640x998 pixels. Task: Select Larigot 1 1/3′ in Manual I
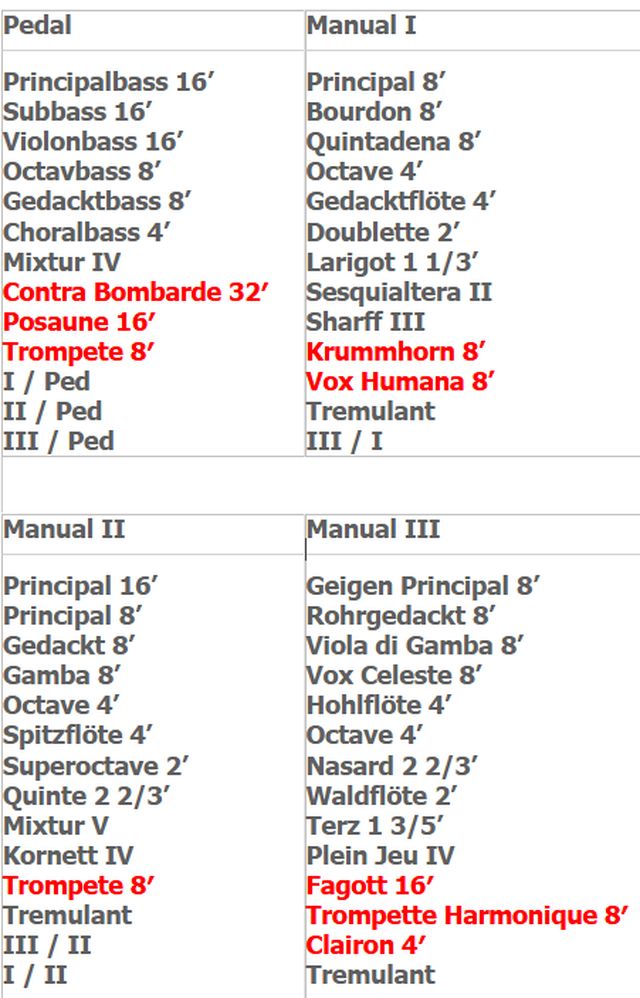(393, 262)
